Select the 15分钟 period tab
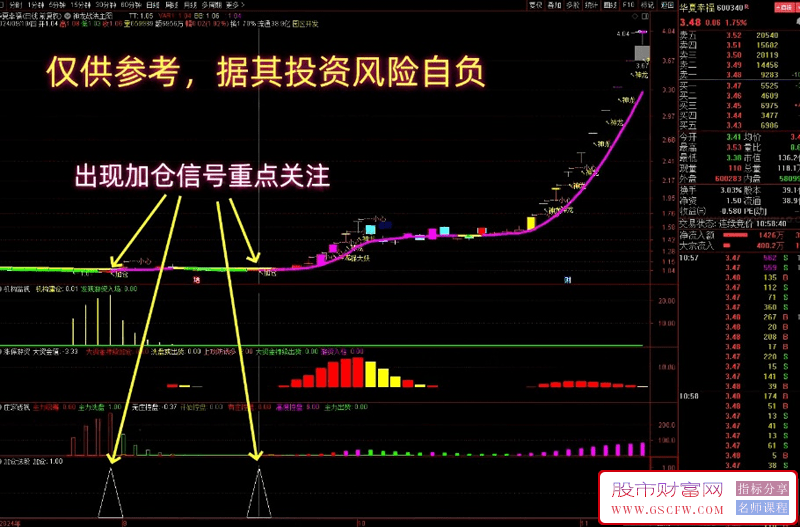The width and height of the screenshot is (800, 527). click(x=81, y=5)
